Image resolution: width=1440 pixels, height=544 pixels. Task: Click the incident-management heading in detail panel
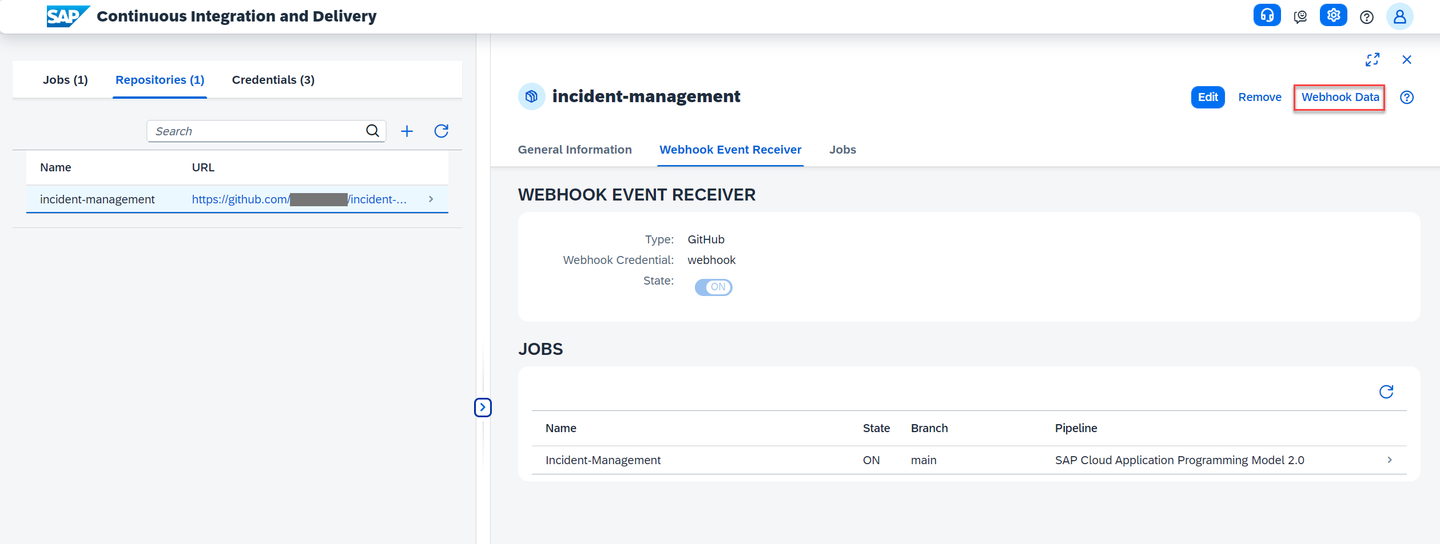tap(646, 97)
